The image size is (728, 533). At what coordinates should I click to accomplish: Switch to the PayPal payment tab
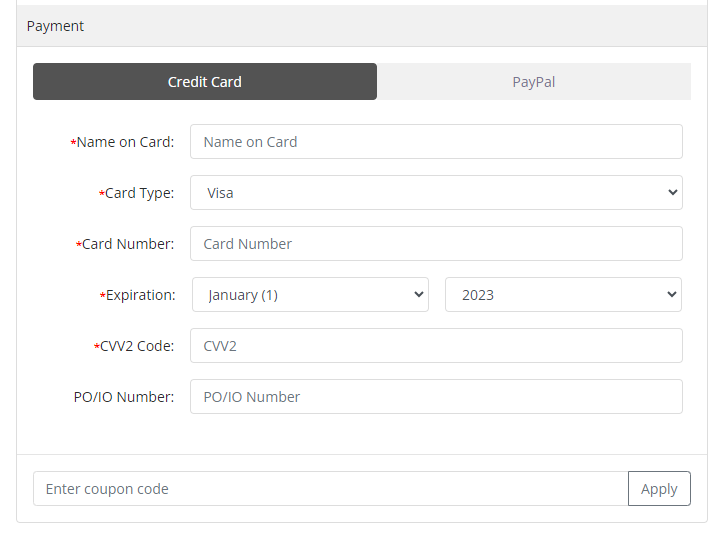pos(534,82)
